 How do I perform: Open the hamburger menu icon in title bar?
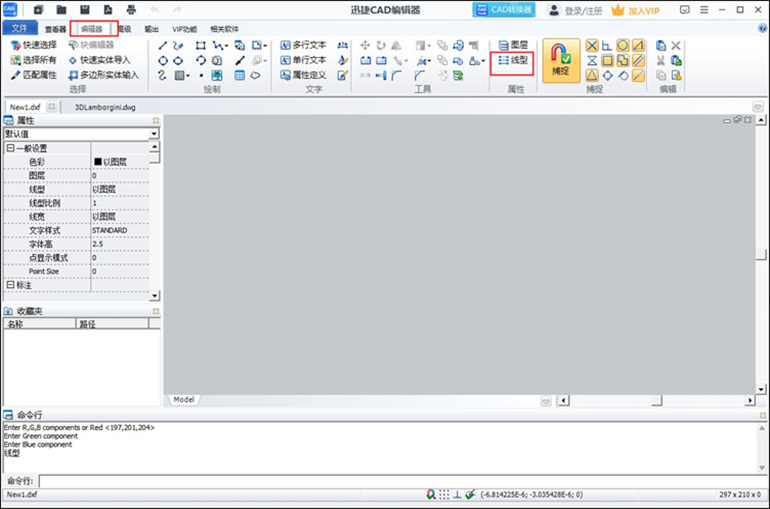pyautogui.click(x=704, y=10)
